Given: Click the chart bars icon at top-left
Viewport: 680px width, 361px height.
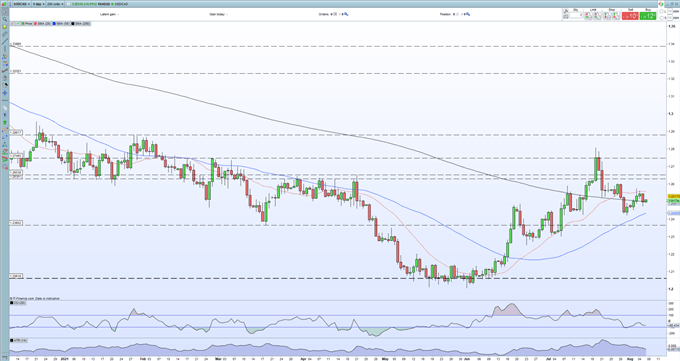Looking at the screenshot, I should 4,4.
